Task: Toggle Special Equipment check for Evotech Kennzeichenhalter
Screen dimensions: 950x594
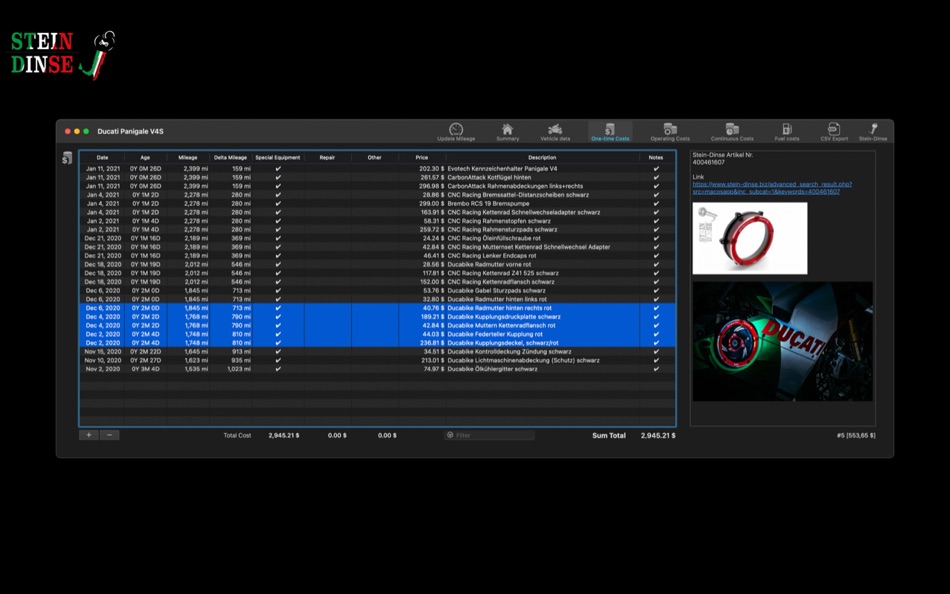Action: (x=278, y=169)
